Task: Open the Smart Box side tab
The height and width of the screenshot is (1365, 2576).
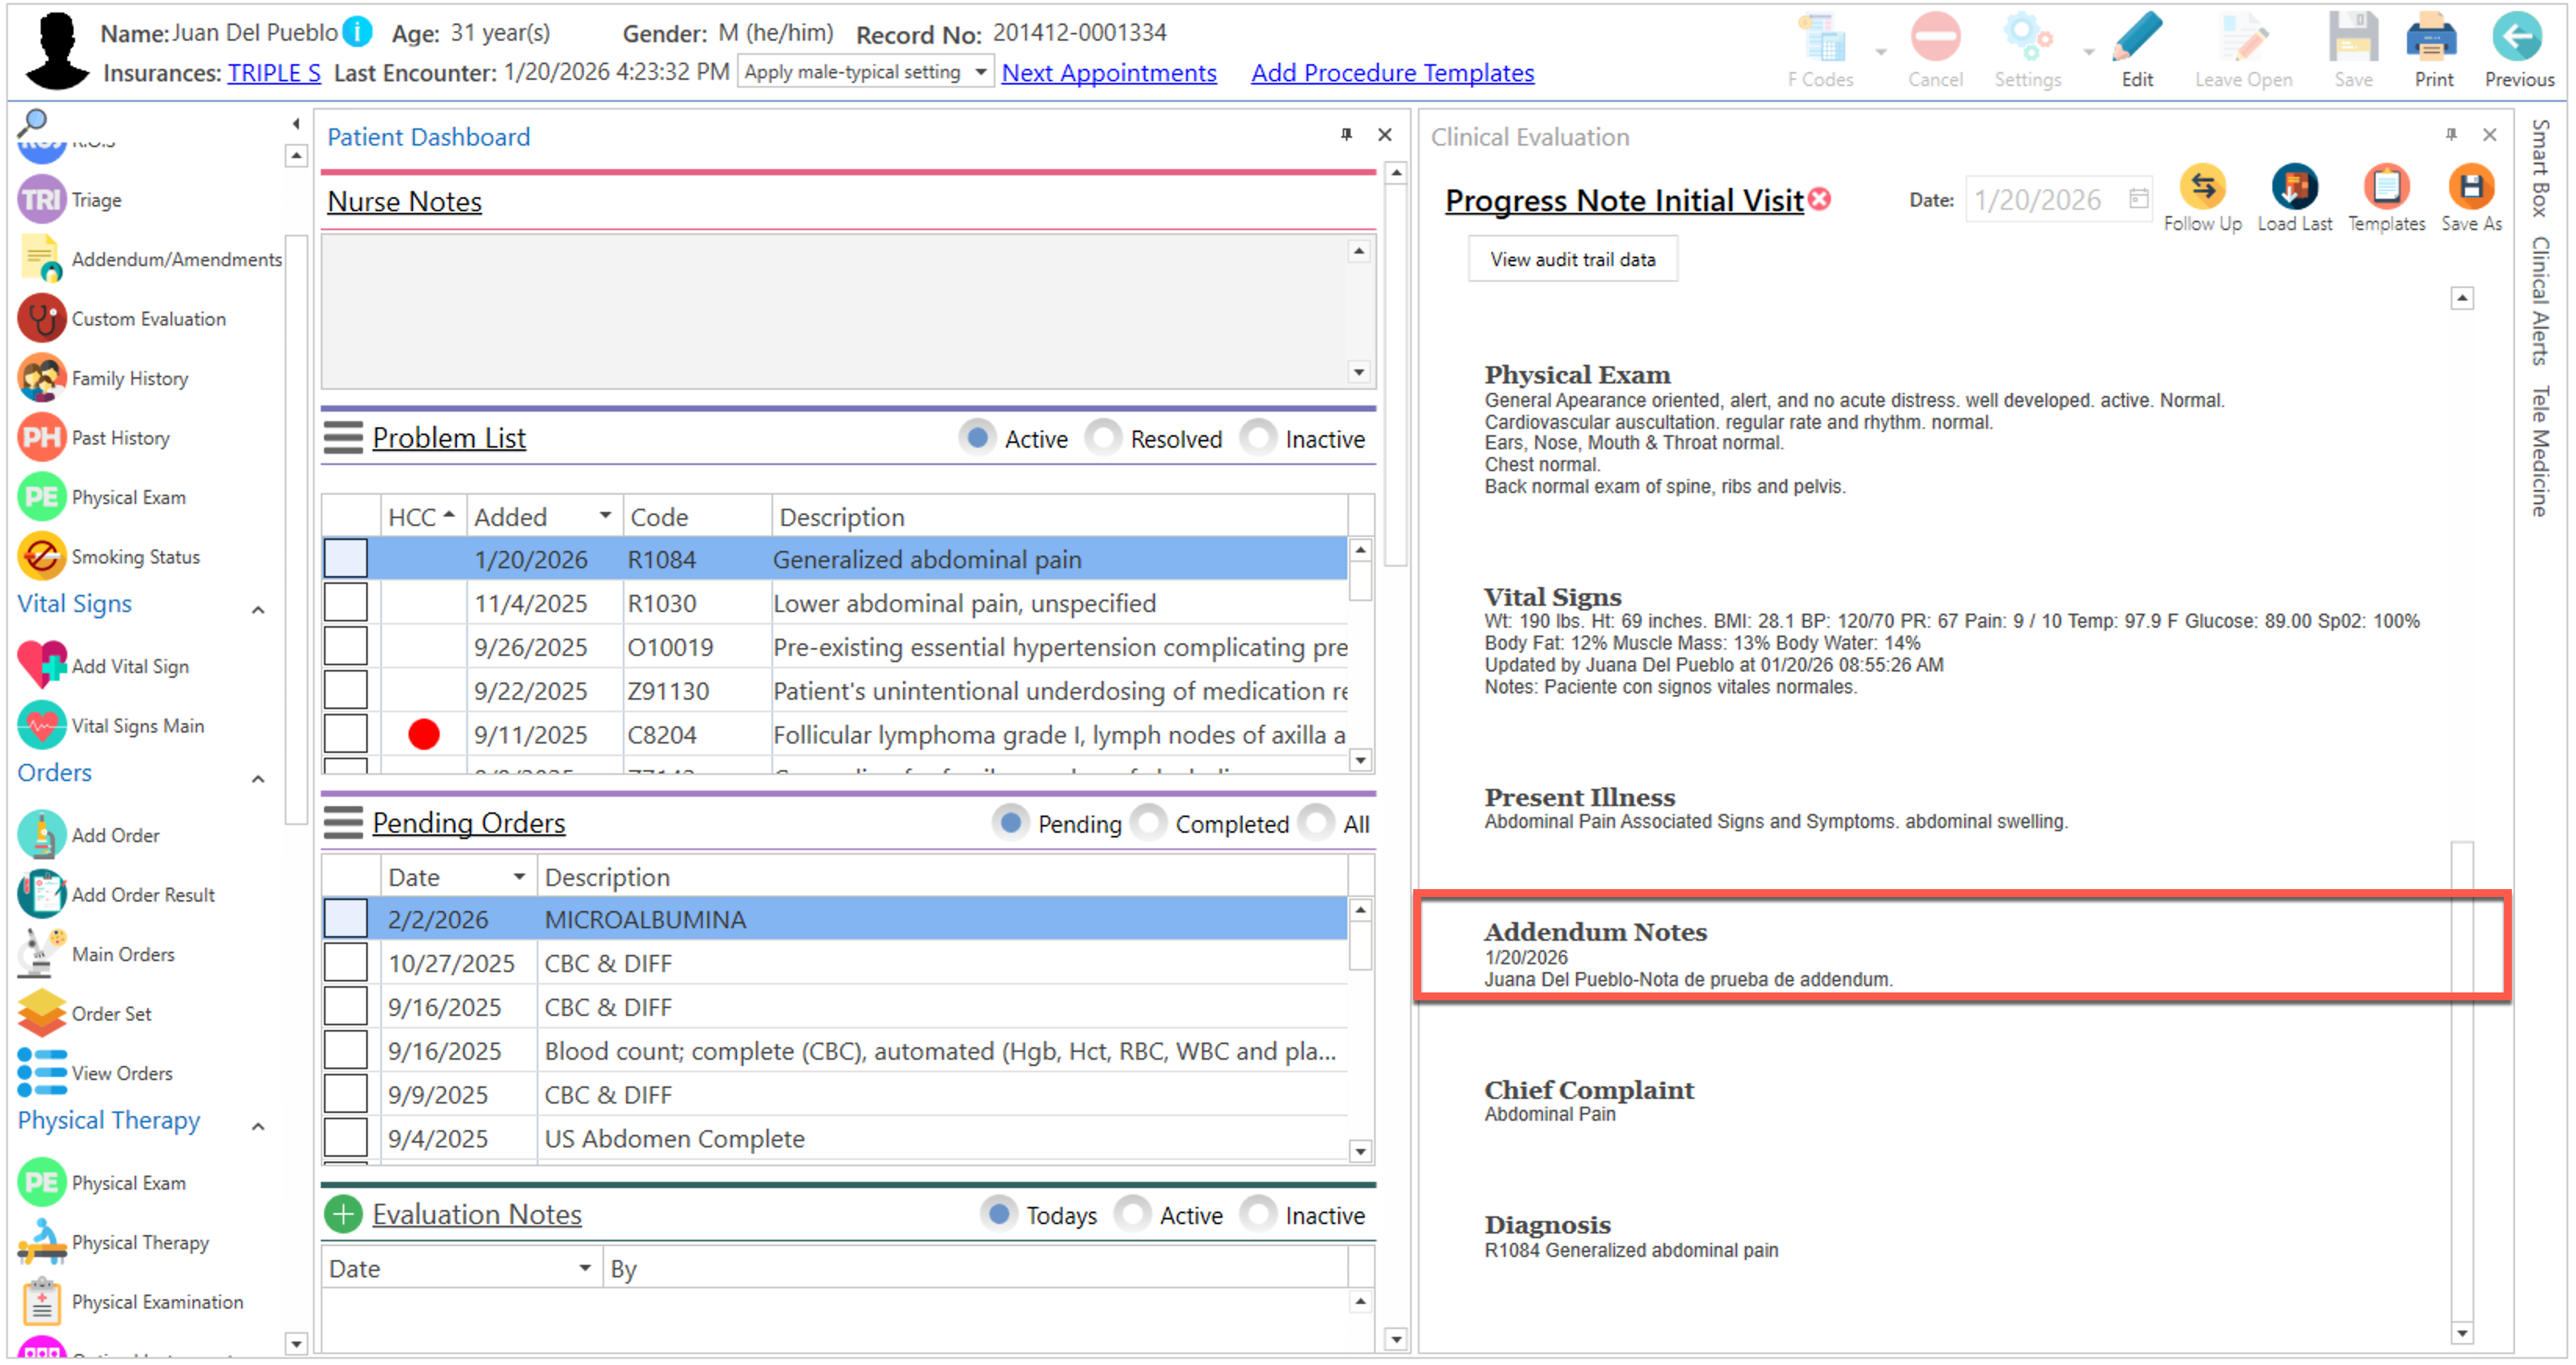Action: tap(2539, 168)
